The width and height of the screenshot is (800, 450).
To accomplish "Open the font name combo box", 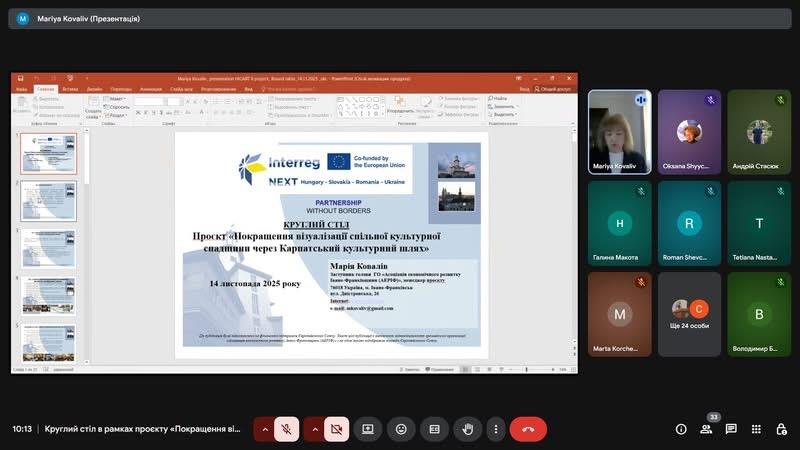I will pos(149,102).
